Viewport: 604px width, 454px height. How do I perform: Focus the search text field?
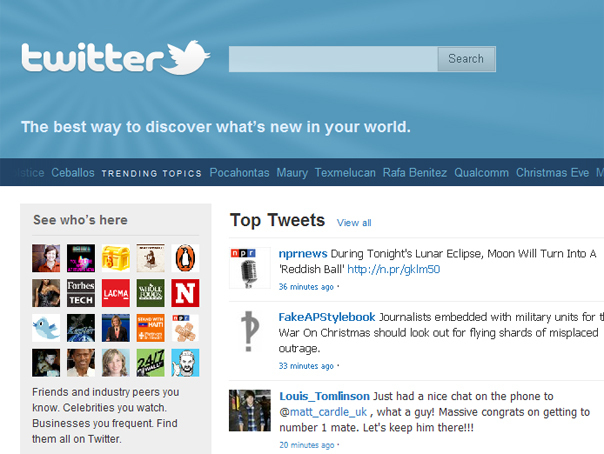coord(333,59)
